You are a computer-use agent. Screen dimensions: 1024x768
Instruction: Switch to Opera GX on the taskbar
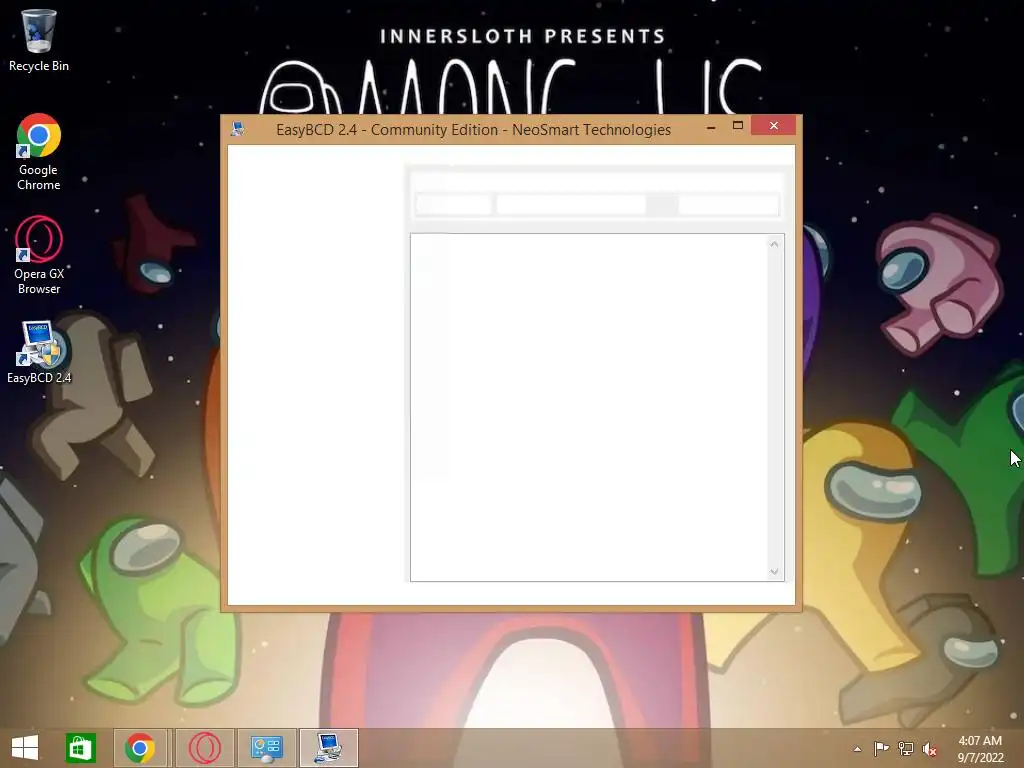[x=204, y=748]
